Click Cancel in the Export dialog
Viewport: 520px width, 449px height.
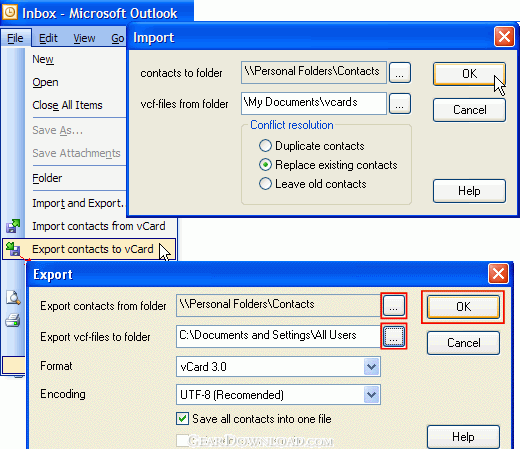pos(463,343)
